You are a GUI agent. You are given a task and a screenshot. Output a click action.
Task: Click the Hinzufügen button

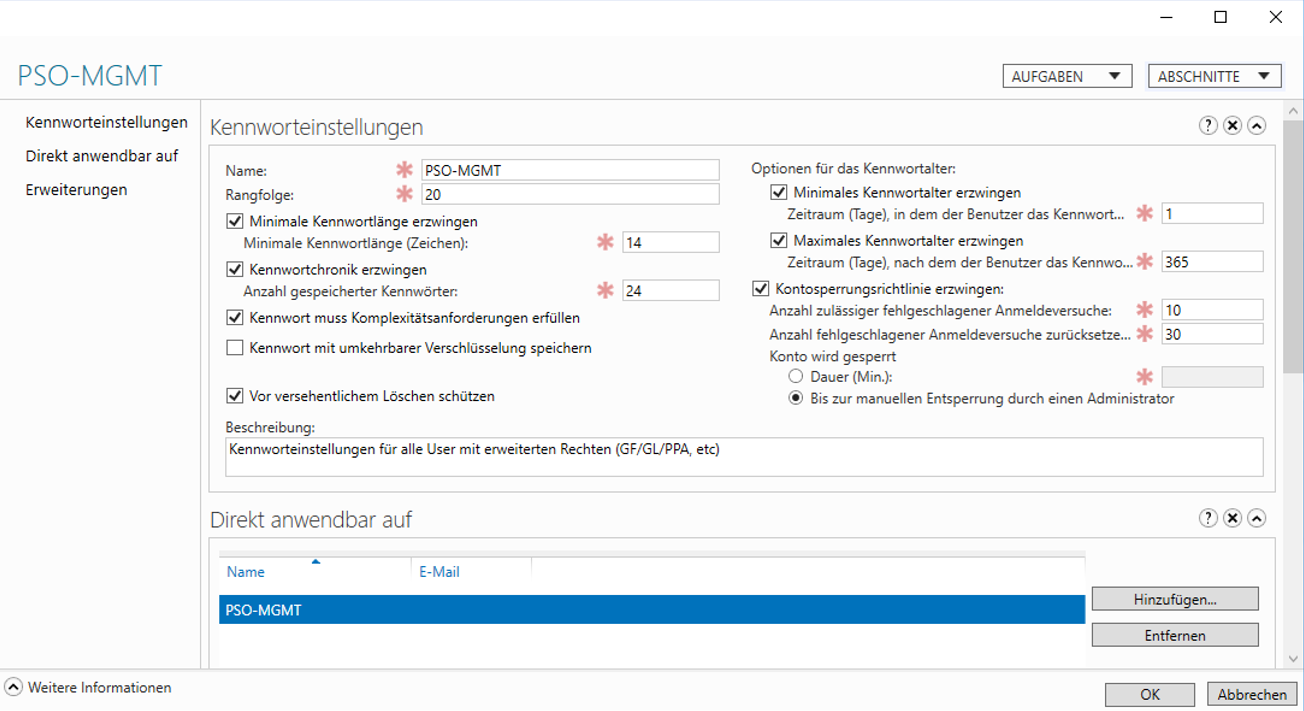pyautogui.click(x=1174, y=598)
